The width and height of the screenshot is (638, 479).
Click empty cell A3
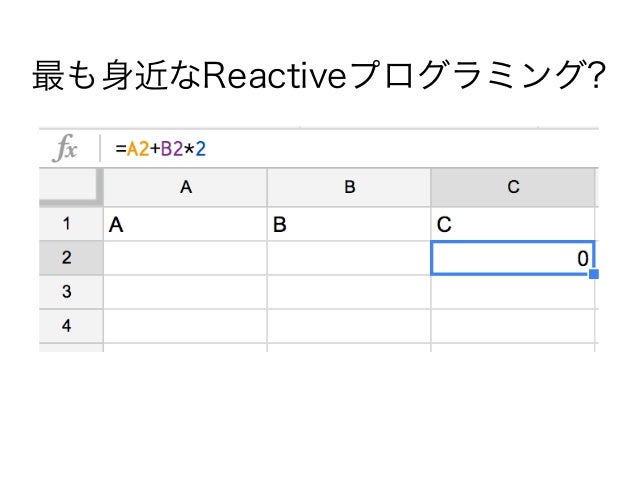(186, 292)
